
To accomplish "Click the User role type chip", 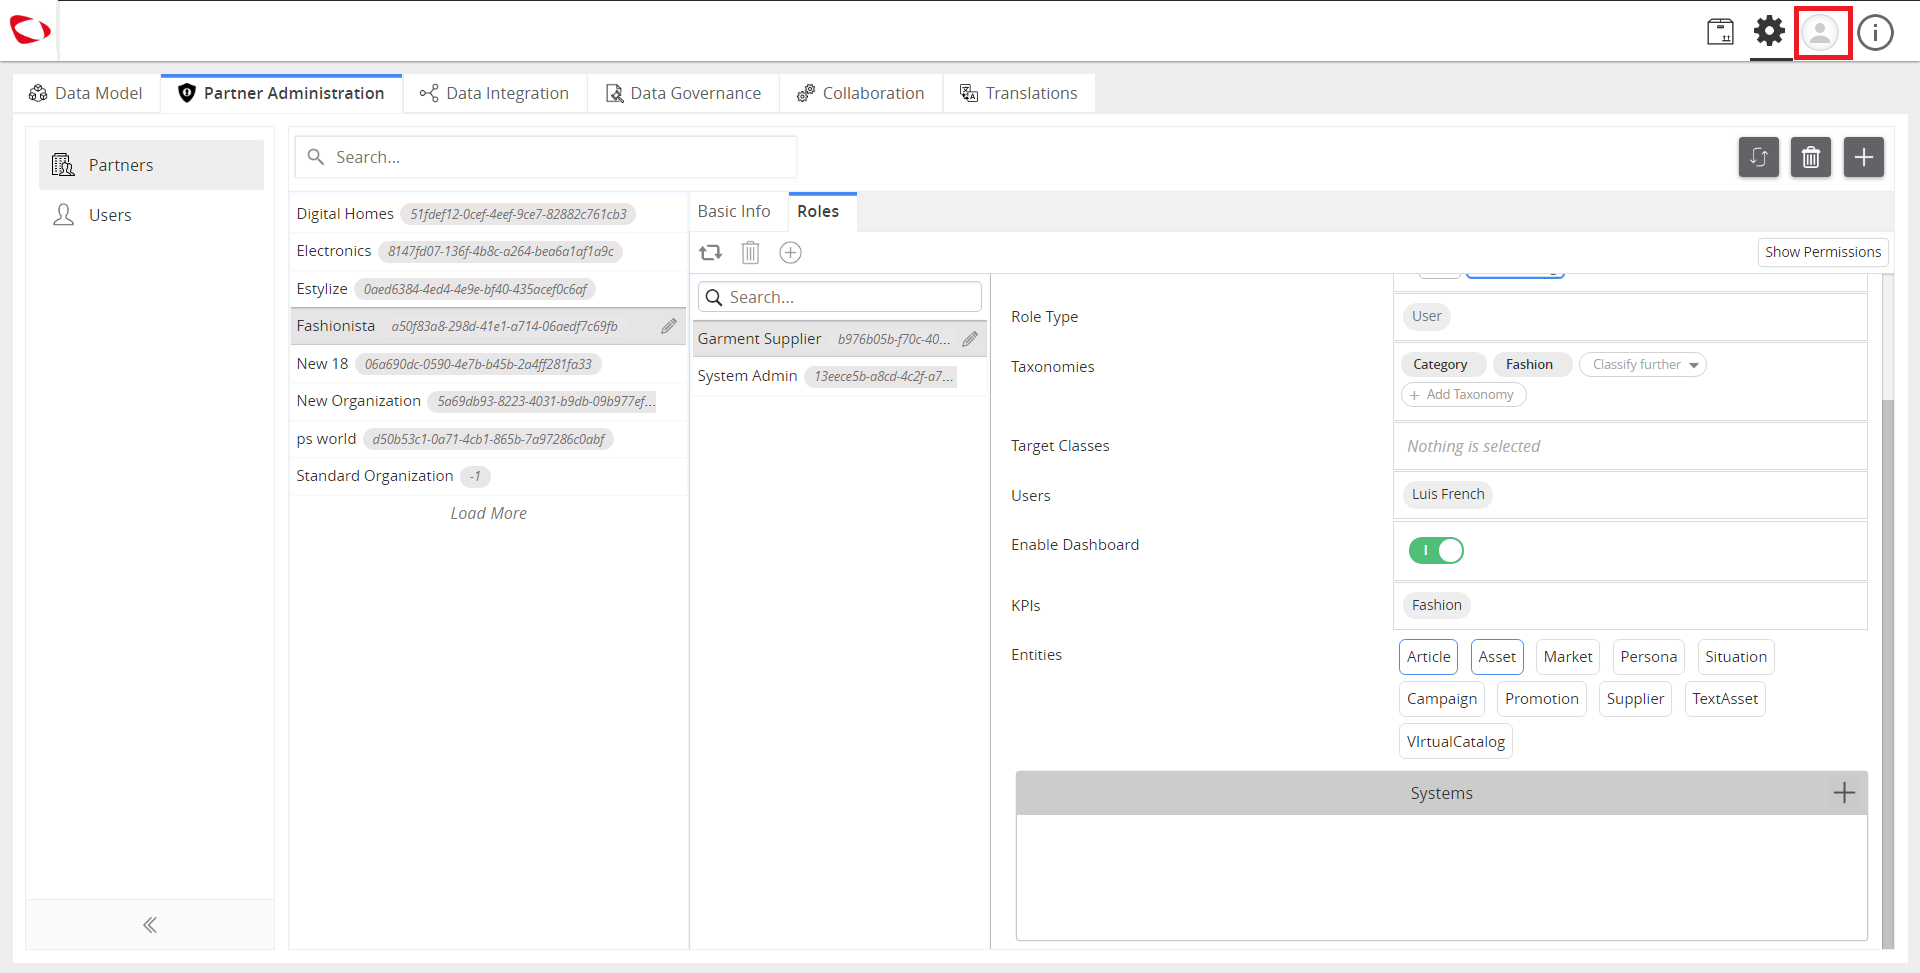I will tap(1426, 316).
